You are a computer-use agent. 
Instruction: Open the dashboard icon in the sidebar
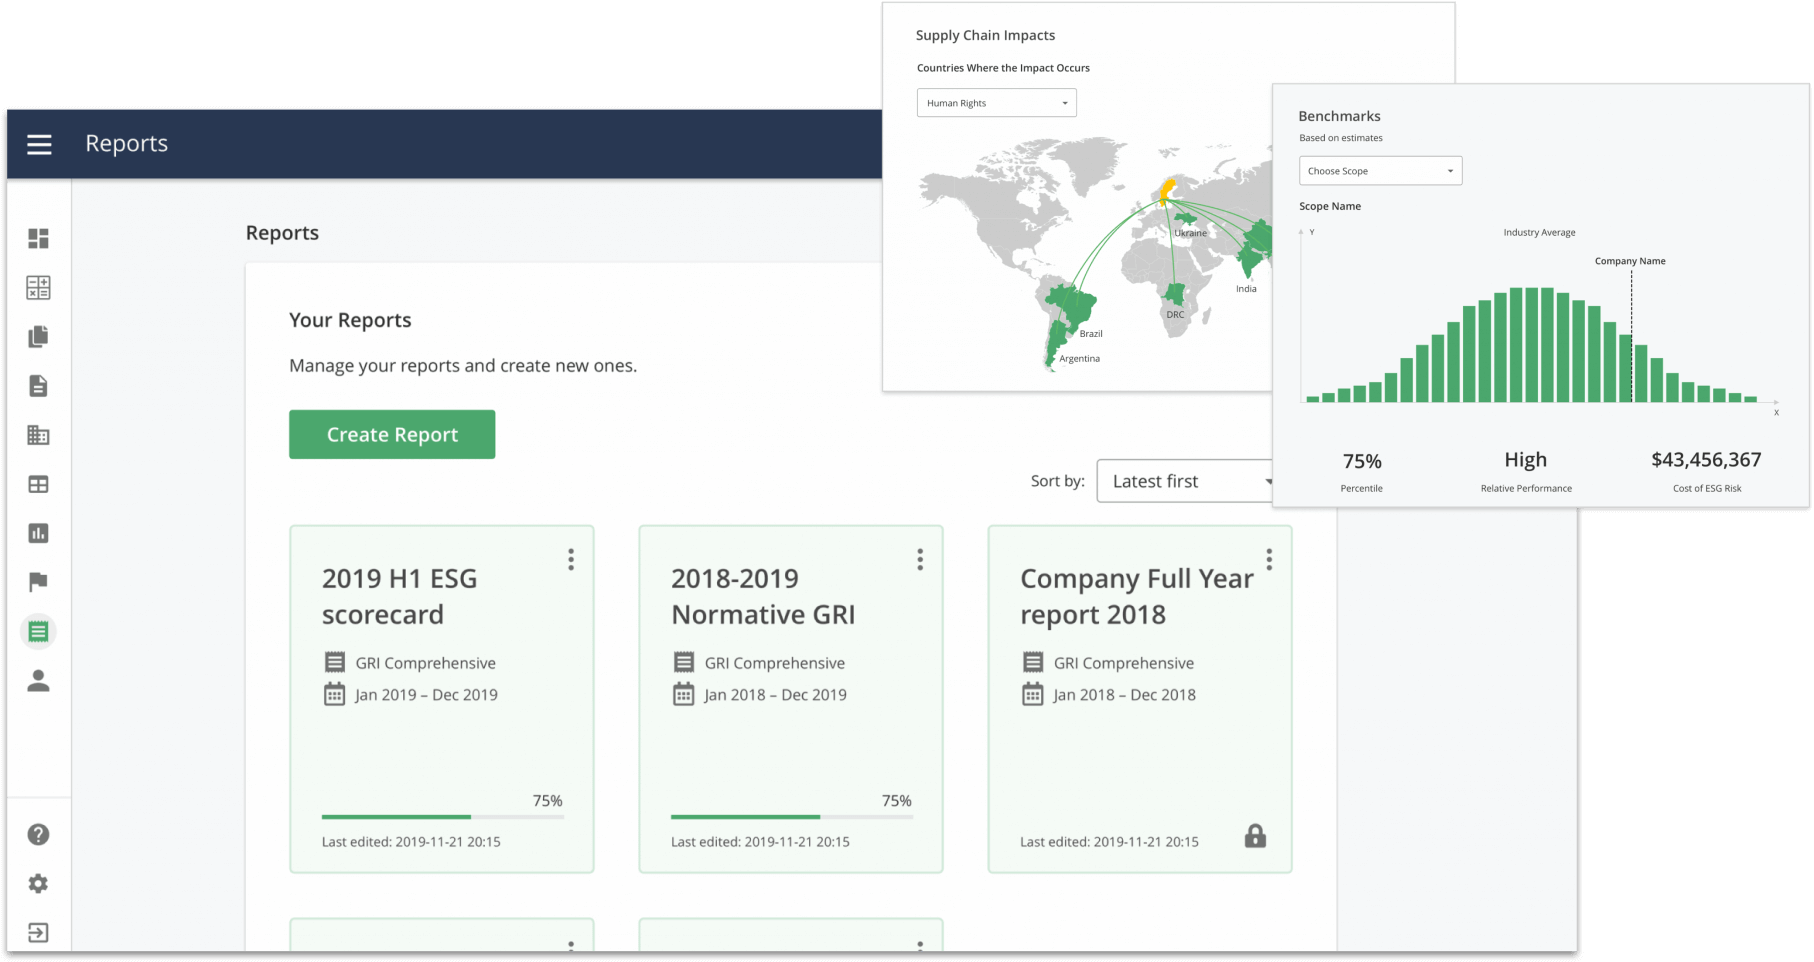pos(38,238)
